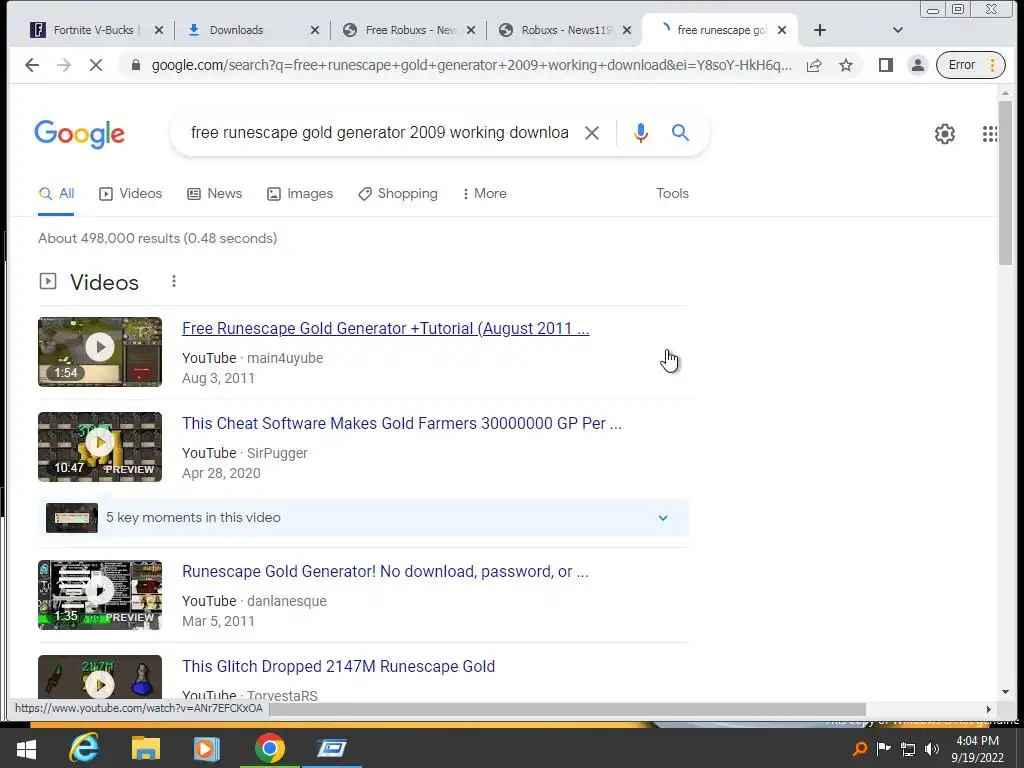Open the More filters dropdown

pyautogui.click(x=484, y=193)
